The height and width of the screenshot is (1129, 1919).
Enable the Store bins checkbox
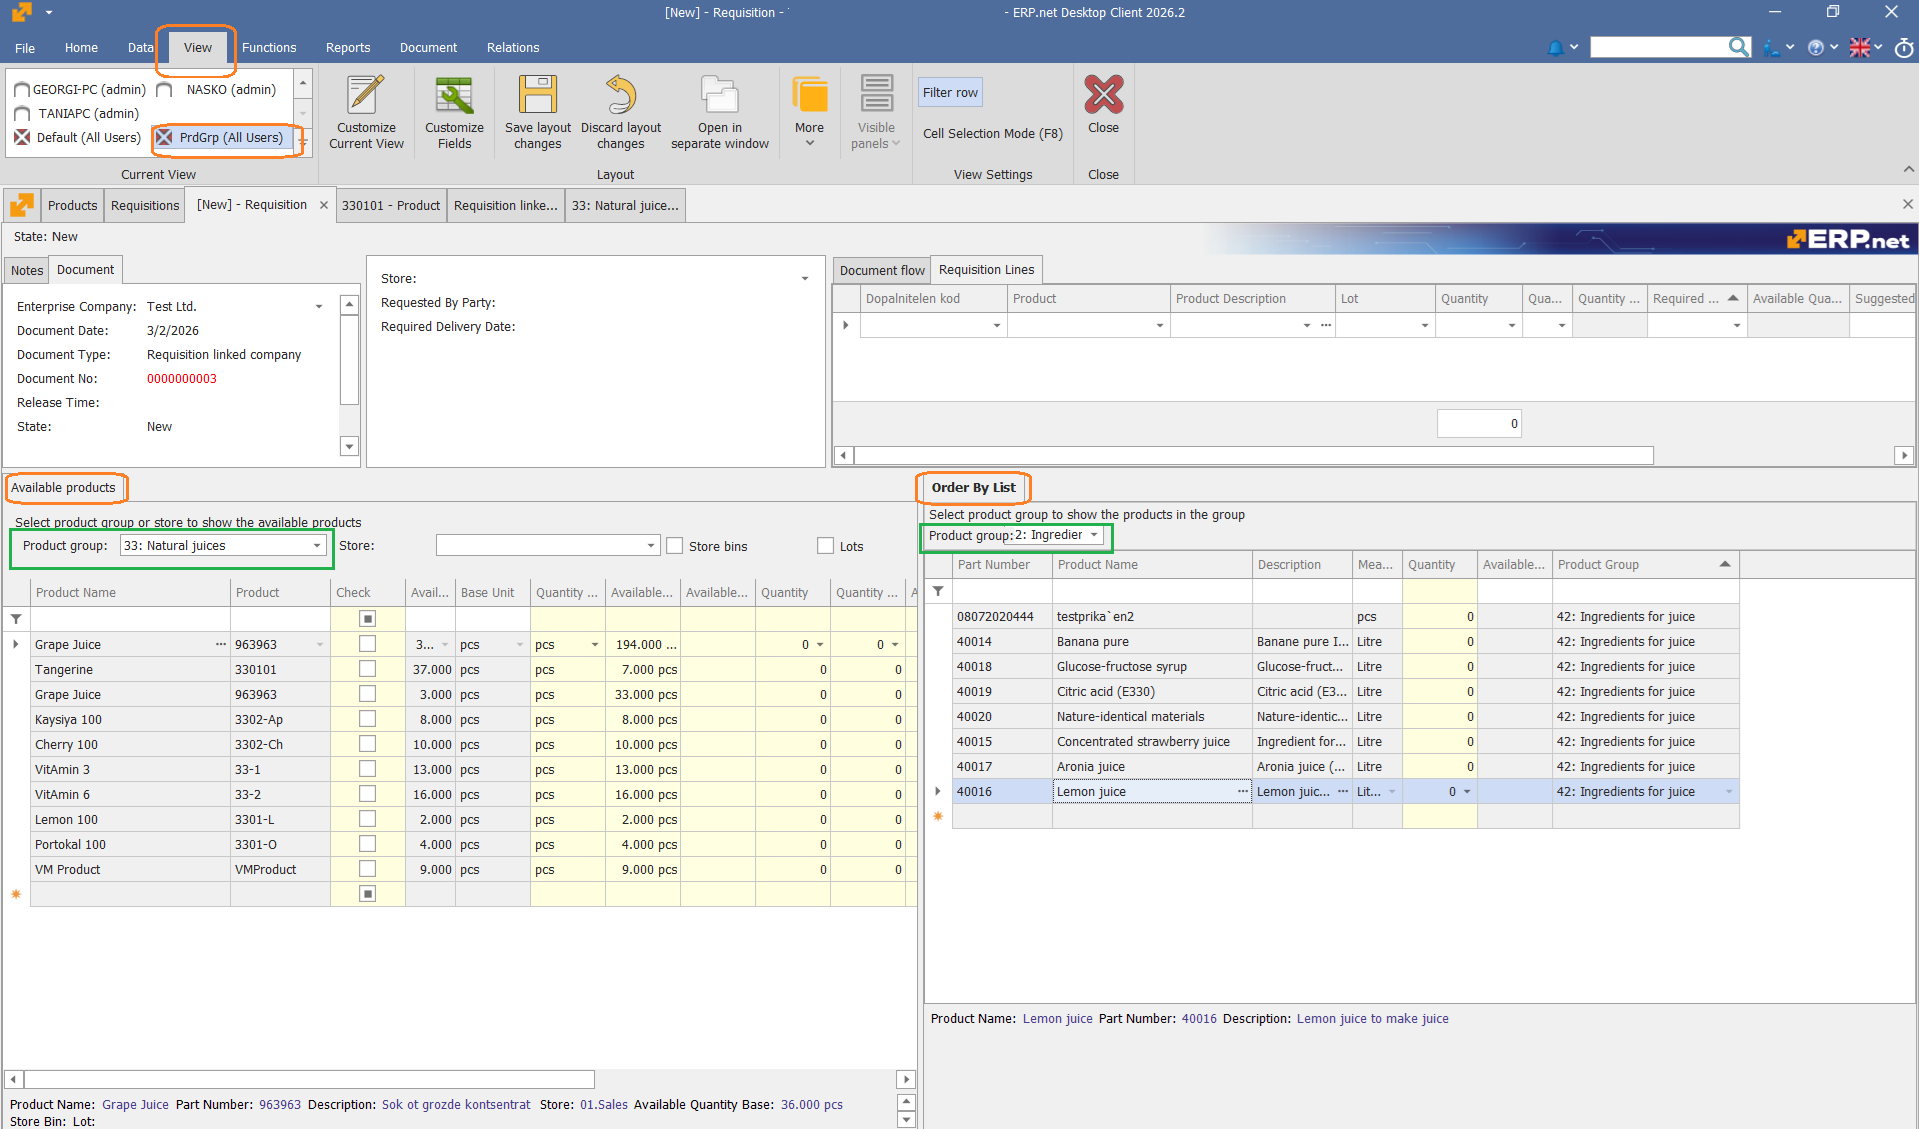tap(675, 546)
